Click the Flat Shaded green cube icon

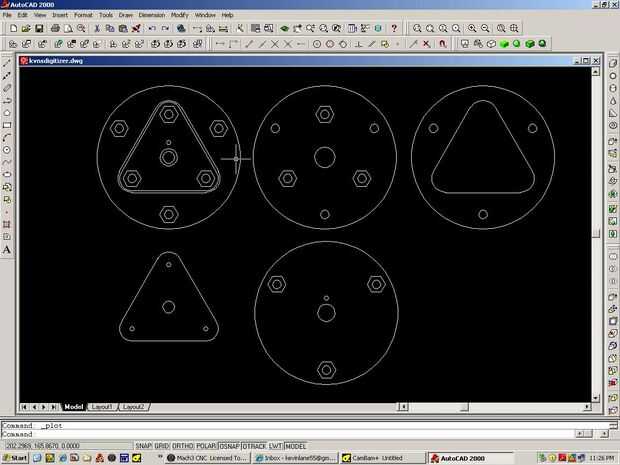504,44
